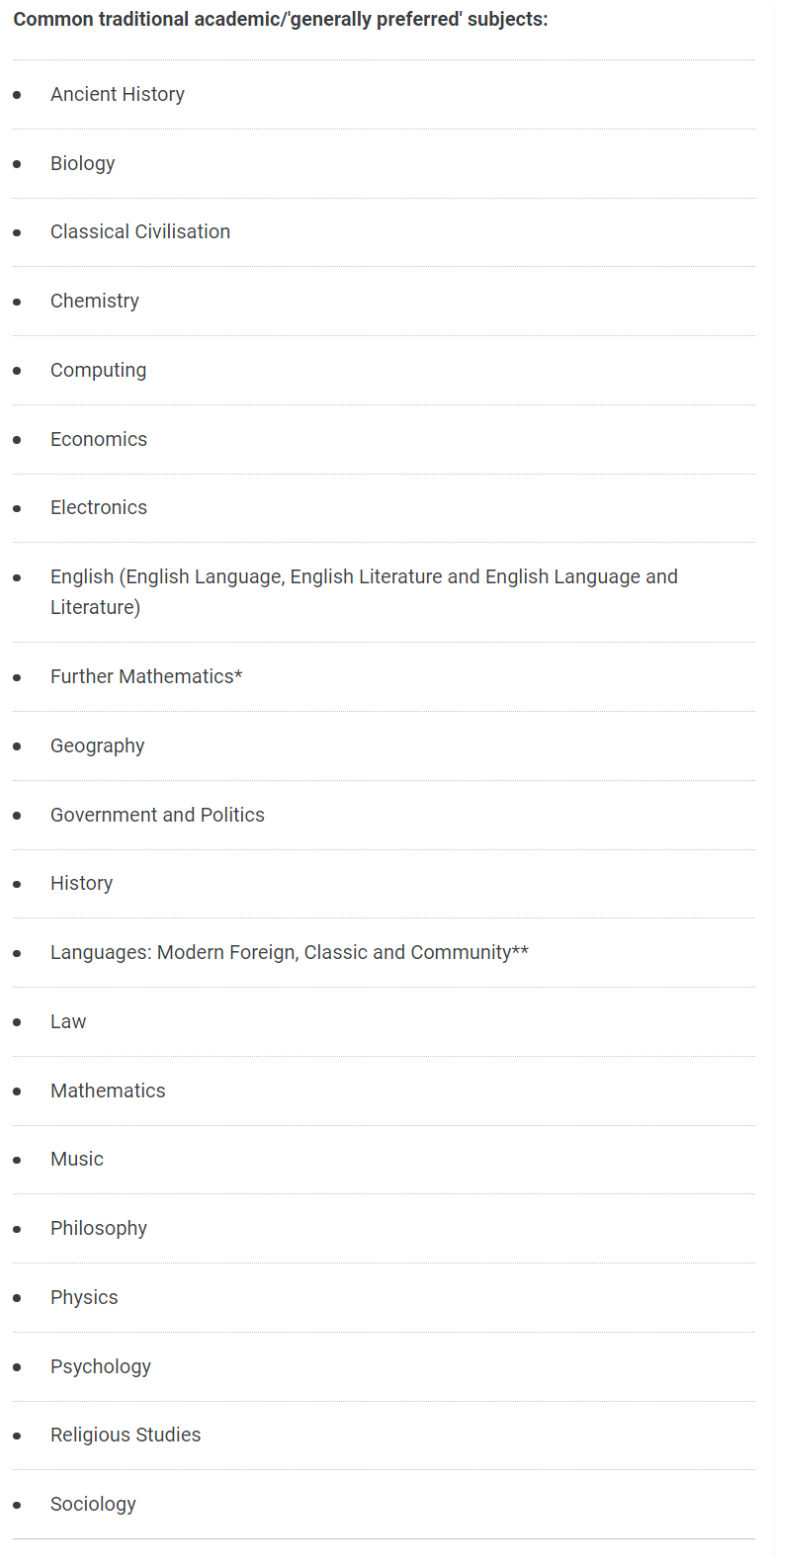Click Languages: Modern Foreign, Classic and Community

pos(289,952)
